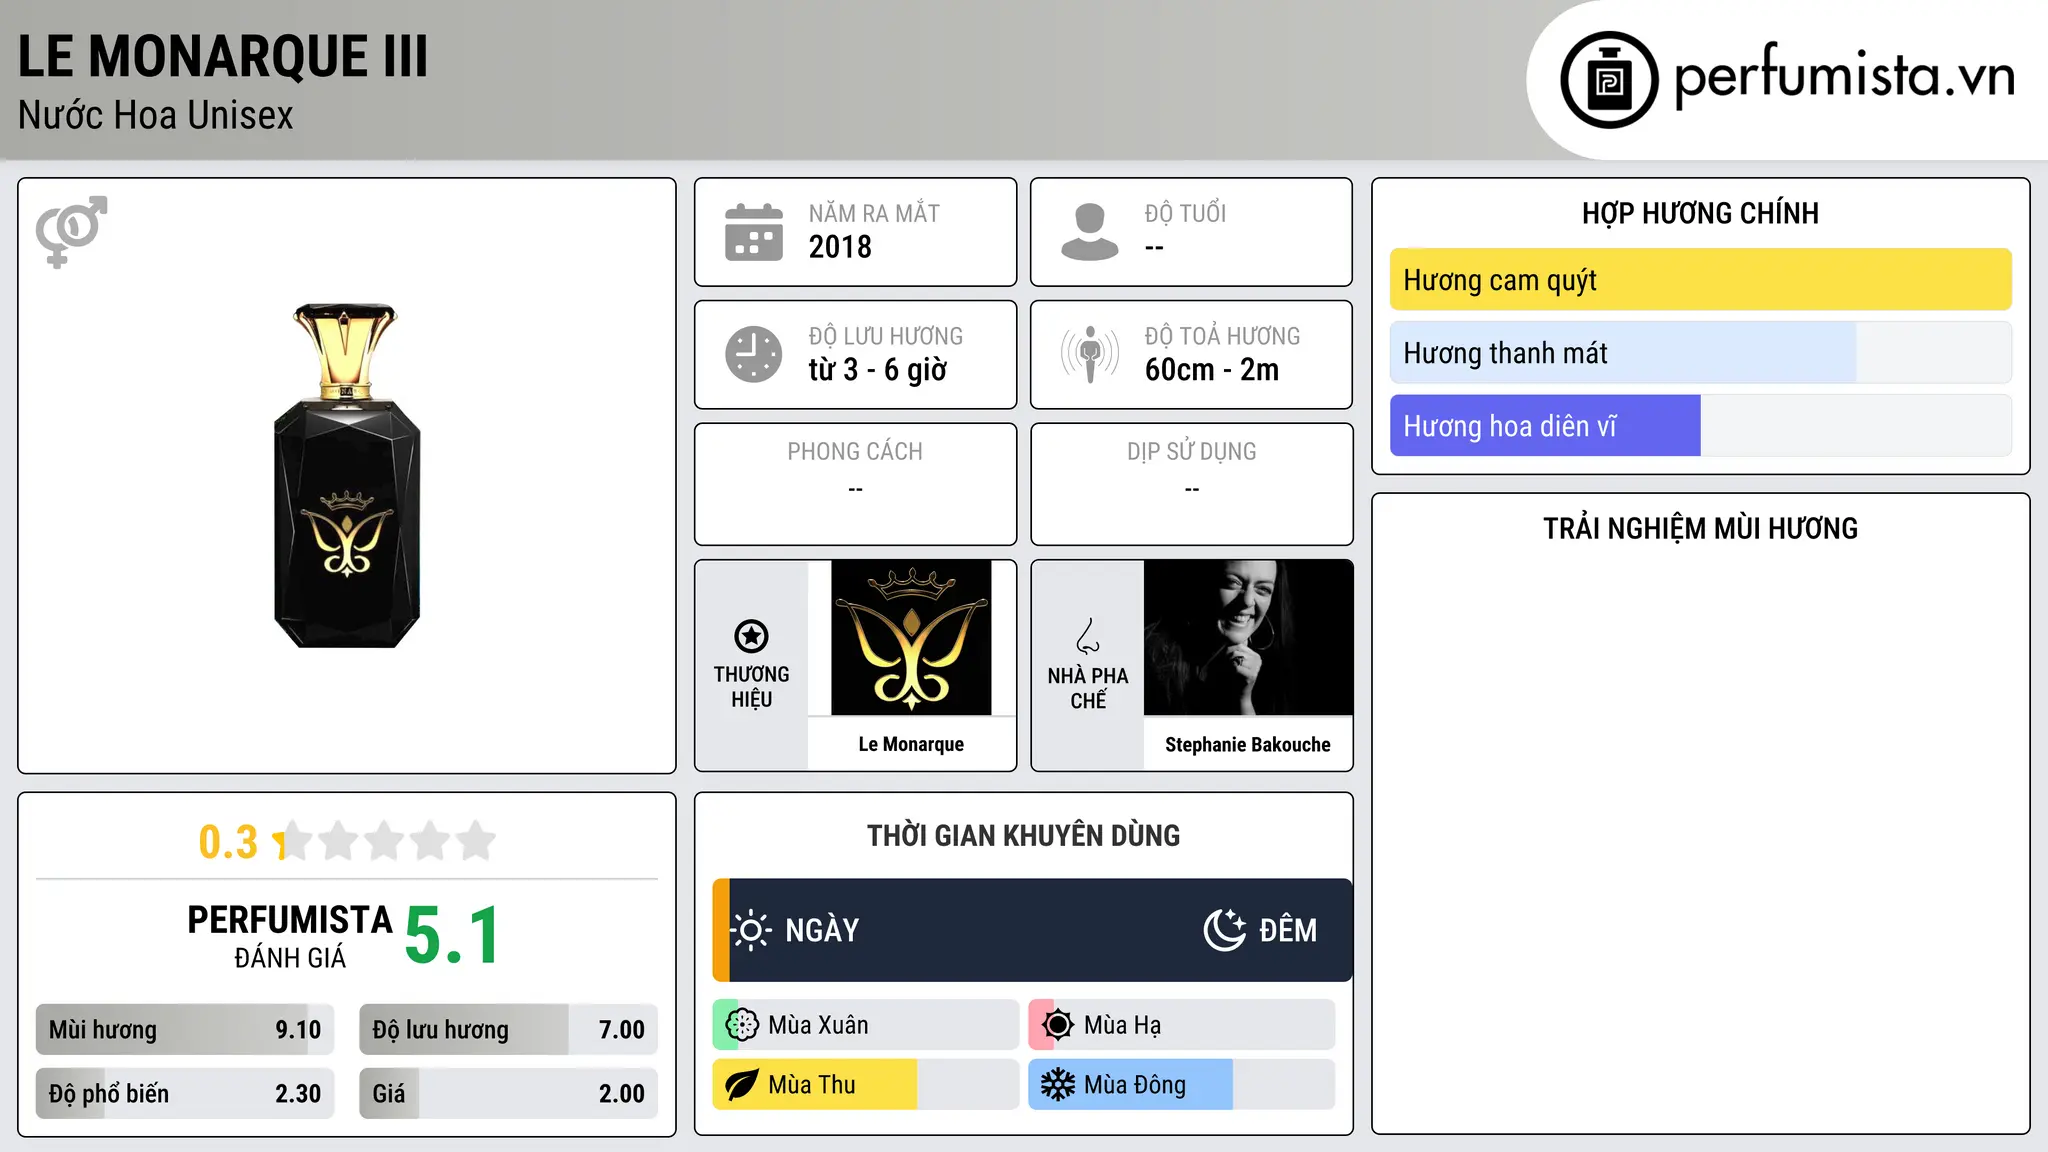Click the unisex gender symbol icon

tap(71, 231)
